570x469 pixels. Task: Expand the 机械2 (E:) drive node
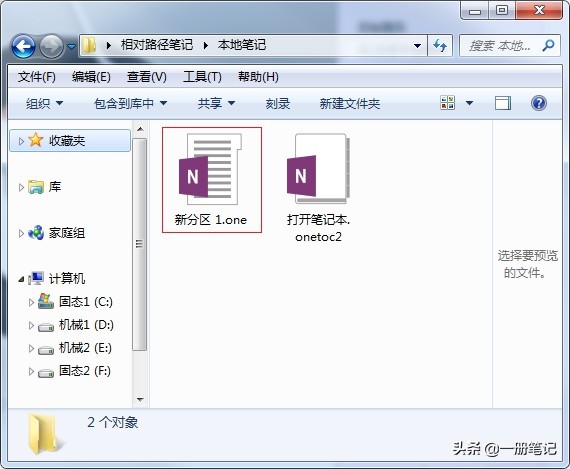(x=31, y=349)
